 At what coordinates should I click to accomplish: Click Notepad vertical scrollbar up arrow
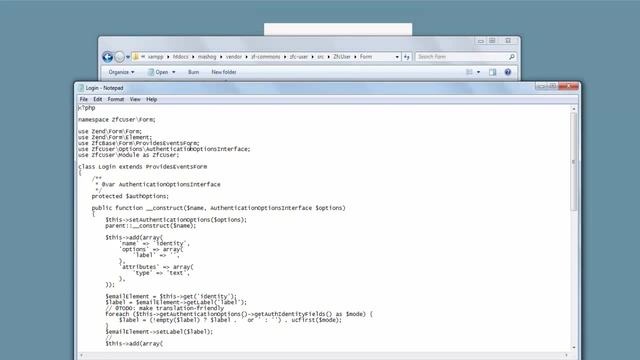[x=574, y=109]
